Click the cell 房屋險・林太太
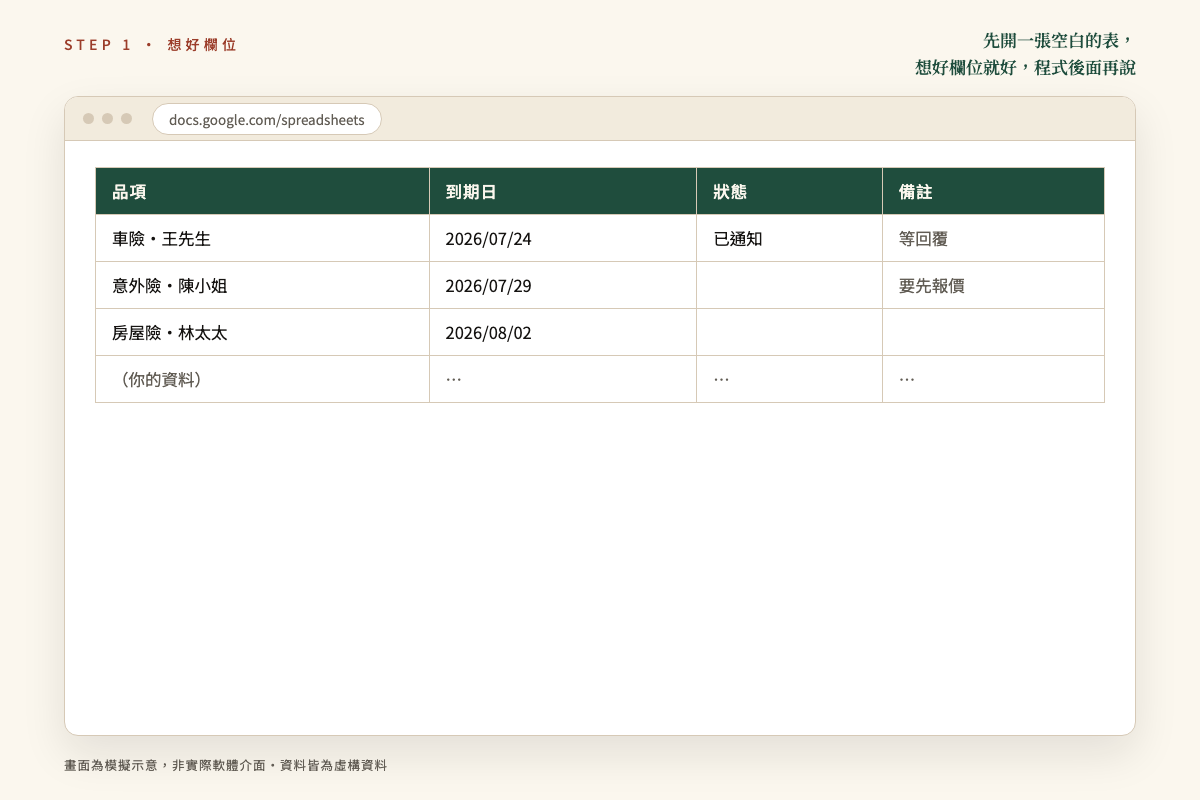Image resolution: width=1200 pixels, height=800 pixels. pos(262,332)
